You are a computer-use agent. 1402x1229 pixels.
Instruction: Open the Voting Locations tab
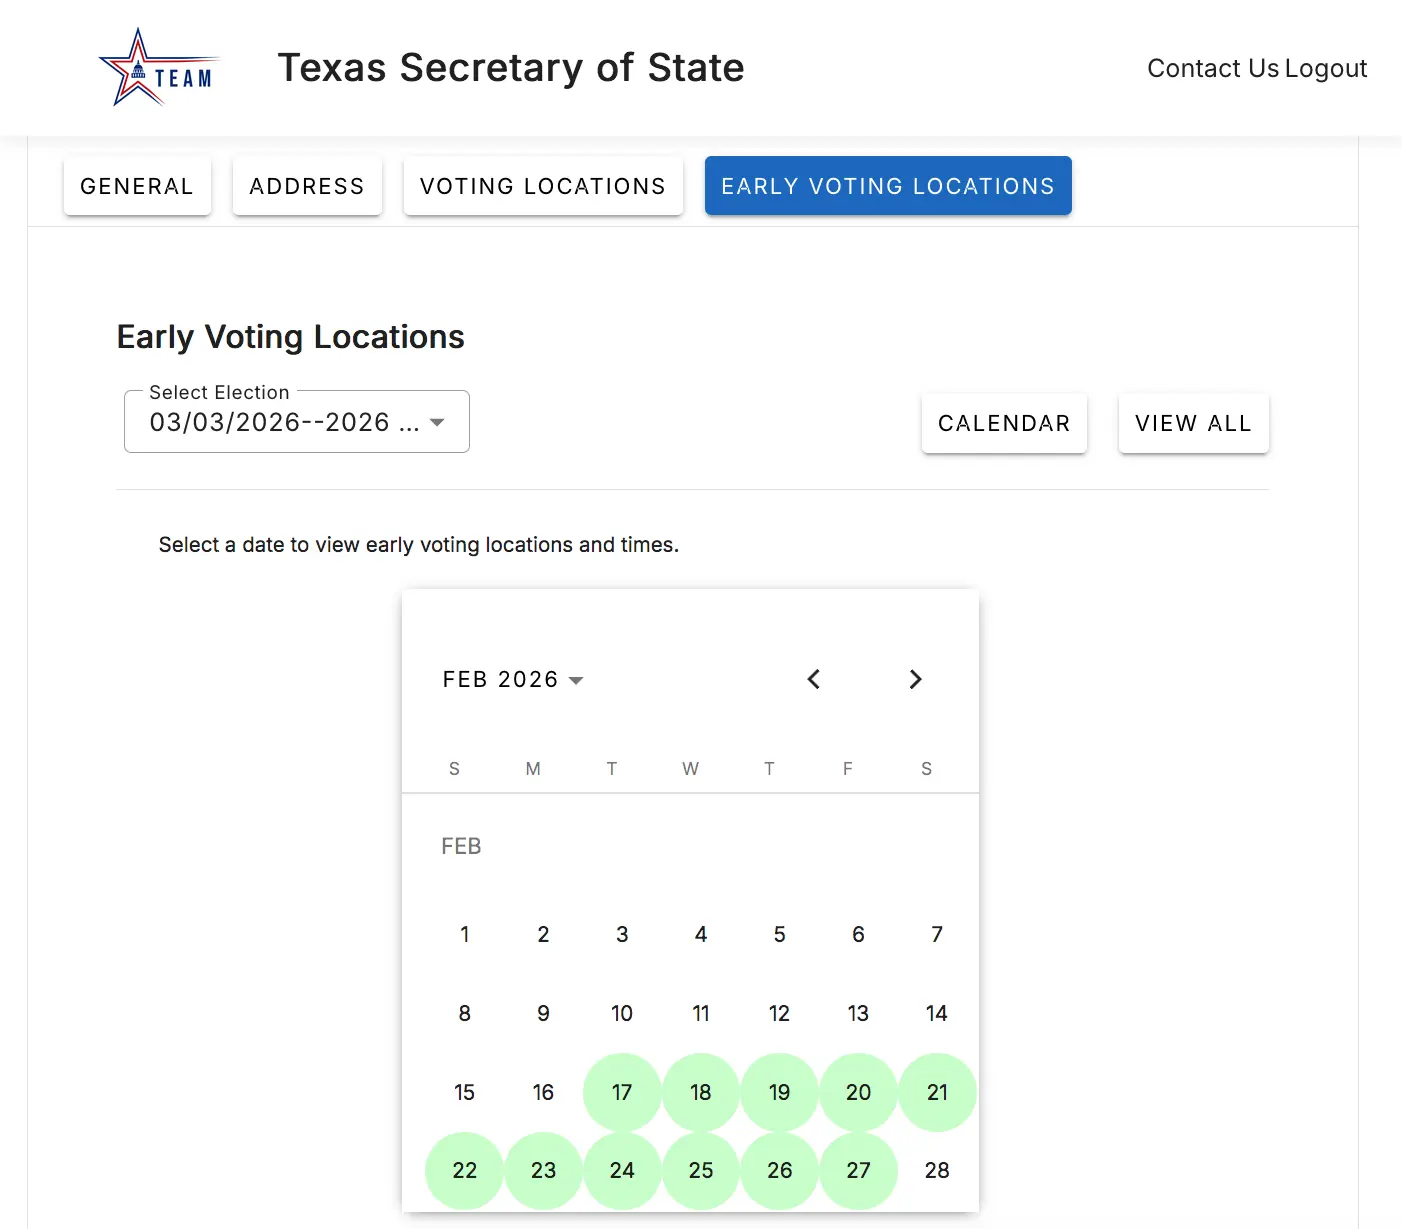[x=543, y=186]
